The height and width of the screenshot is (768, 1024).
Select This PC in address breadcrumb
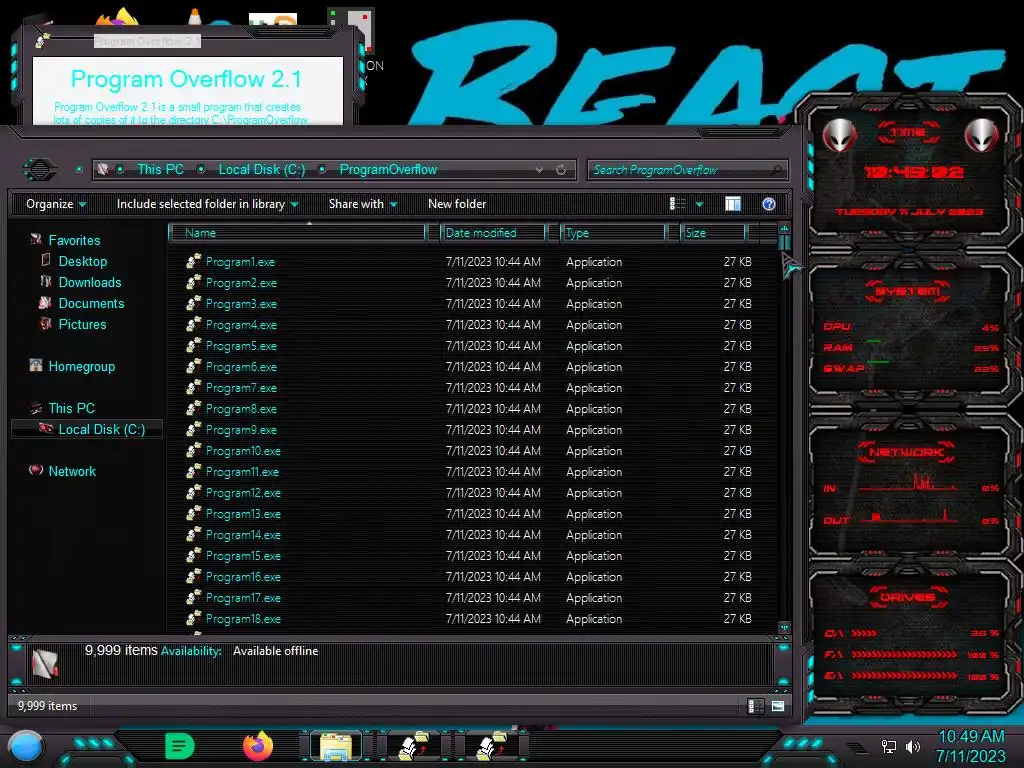point(160,170)
